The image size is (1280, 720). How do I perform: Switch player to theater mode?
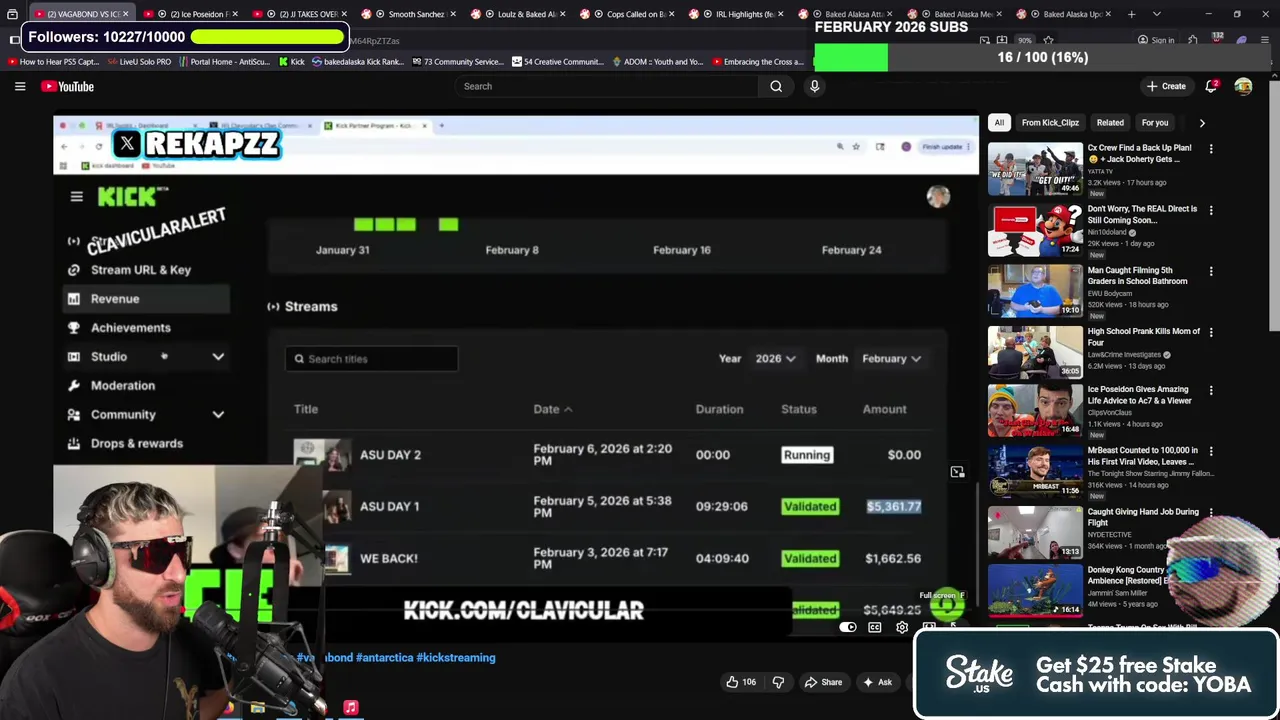(x=929, y=628)
